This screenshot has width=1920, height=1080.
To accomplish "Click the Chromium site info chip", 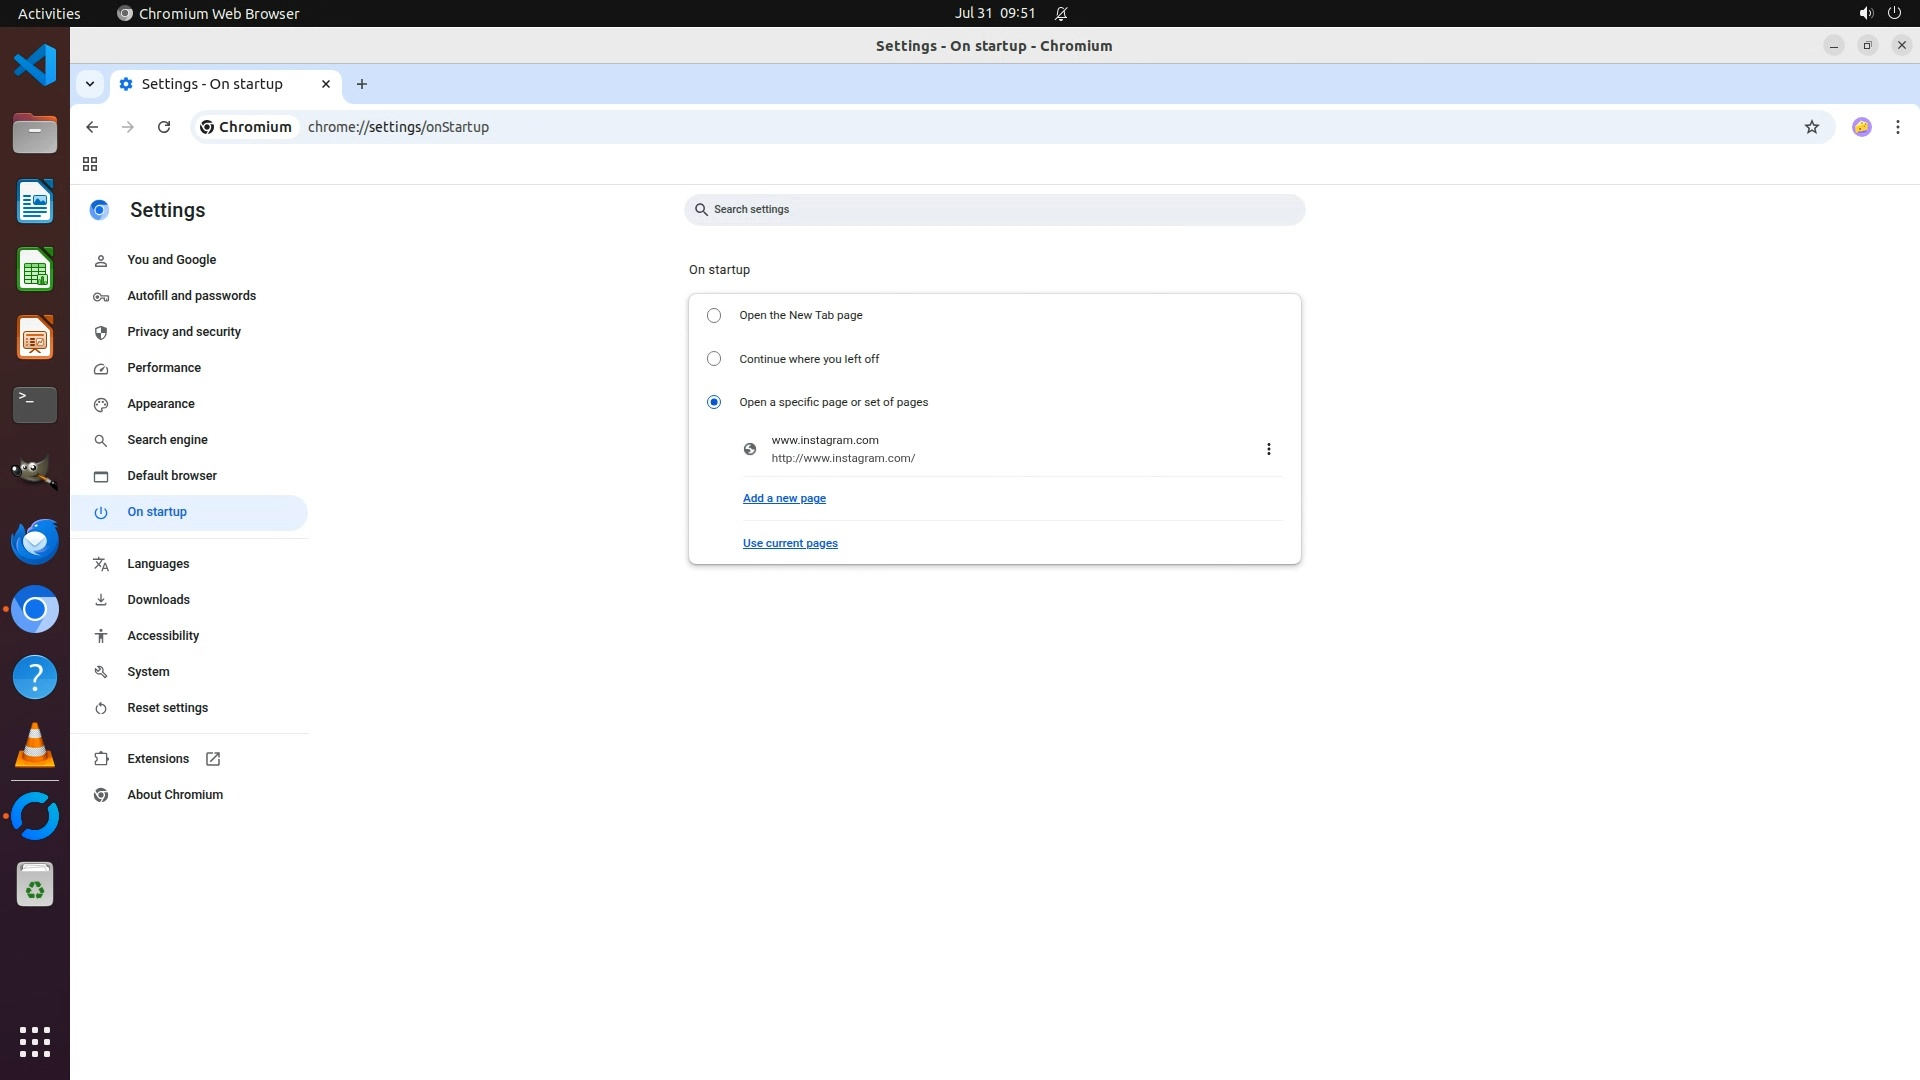I will 246,127.
